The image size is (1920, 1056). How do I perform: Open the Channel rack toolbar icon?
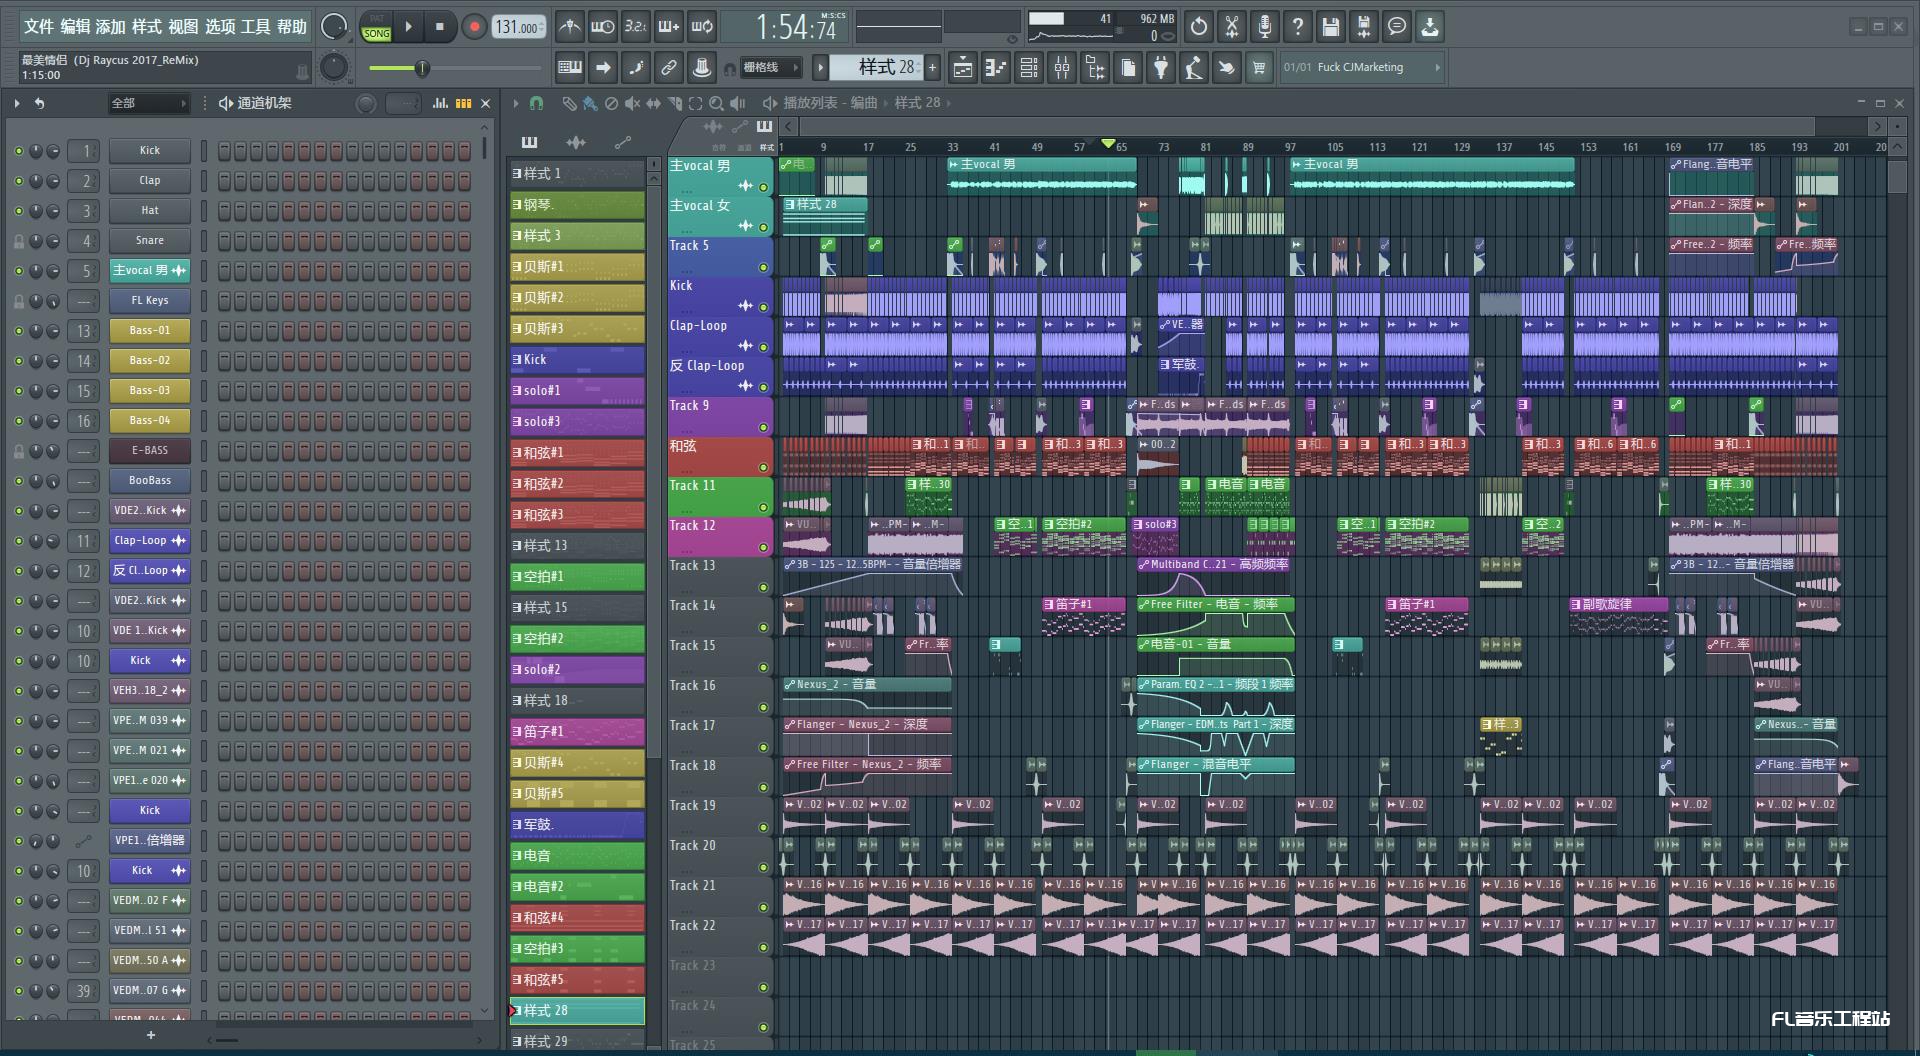pyautogui.click(x=1029, y=67)
